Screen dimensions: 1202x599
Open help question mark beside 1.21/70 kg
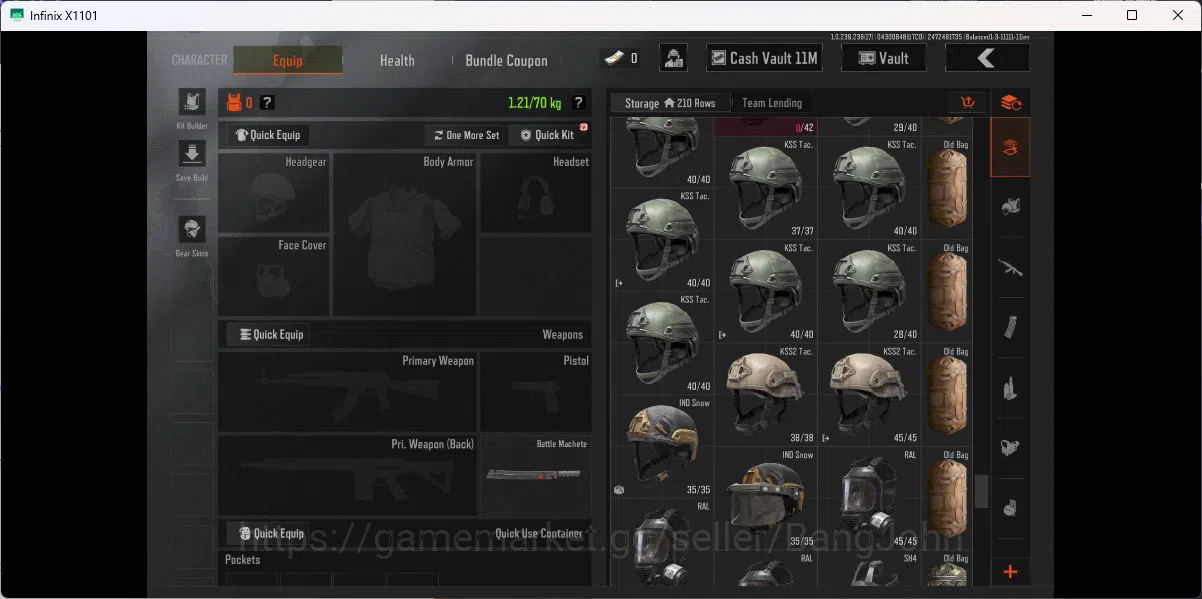click(x=578, y=103)
